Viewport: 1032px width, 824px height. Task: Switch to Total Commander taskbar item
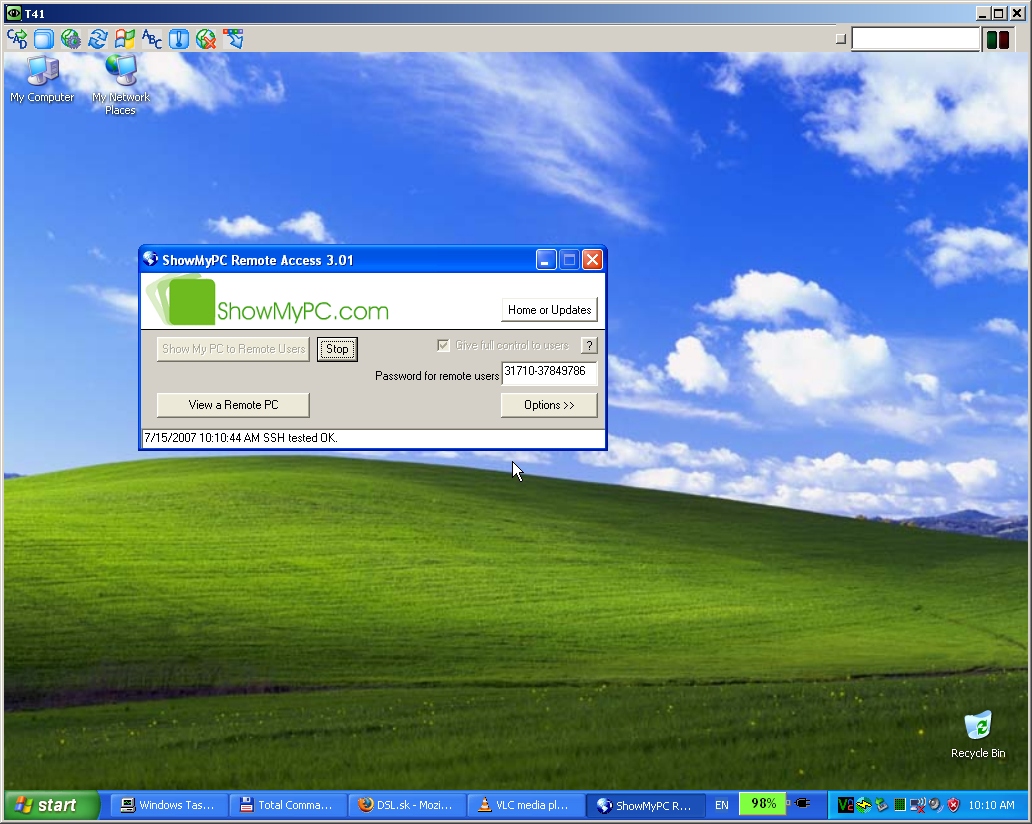[288, 805]
